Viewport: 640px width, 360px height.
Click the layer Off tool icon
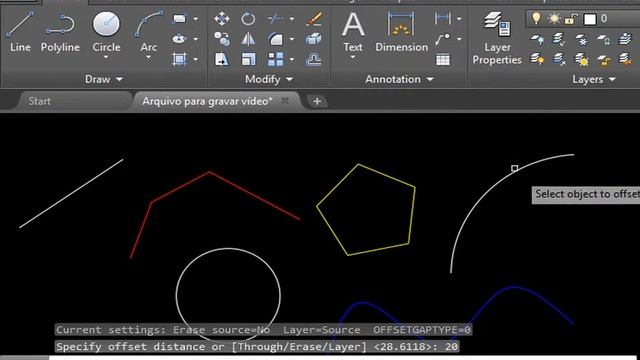tap(537, 40)
